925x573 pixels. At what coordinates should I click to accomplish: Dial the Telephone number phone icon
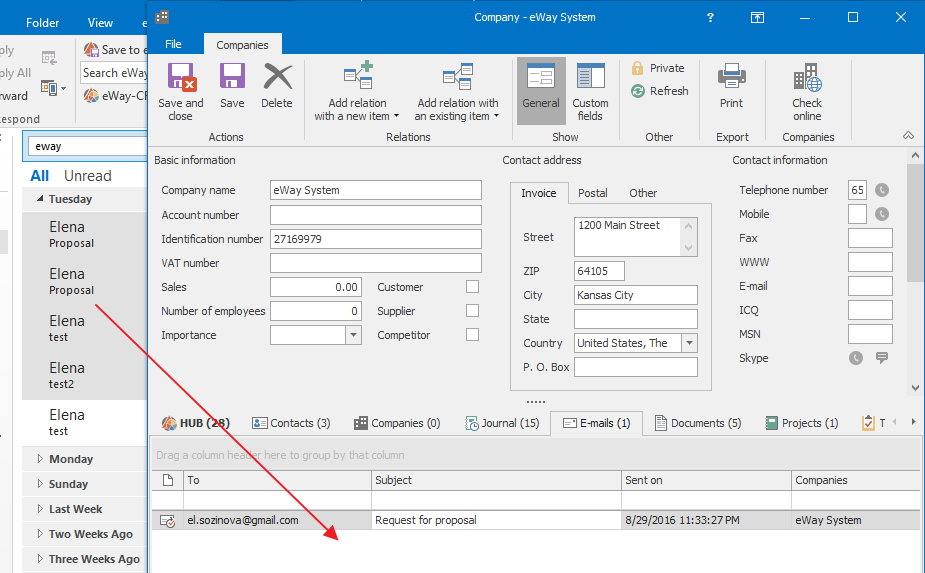click(881, 190)
